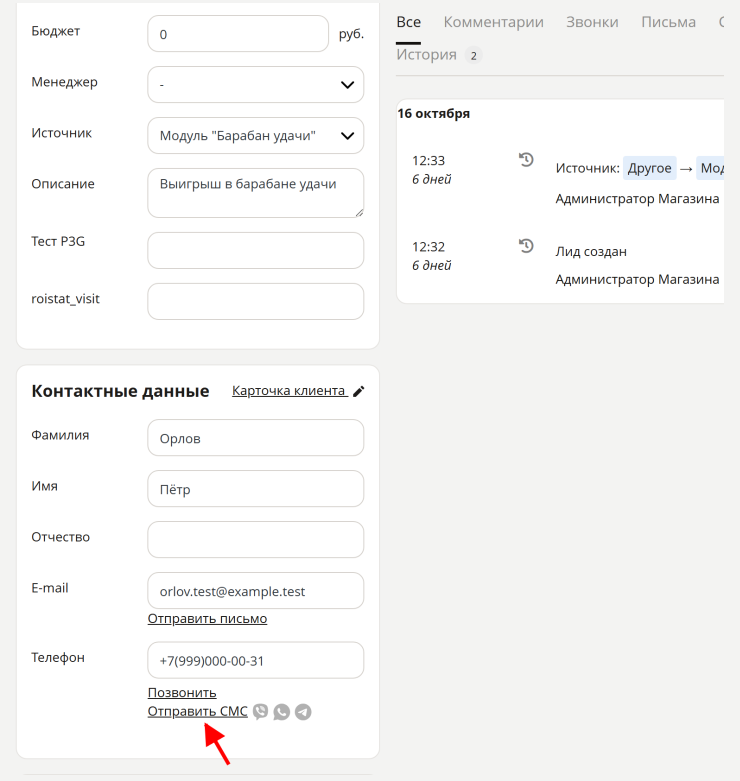Switch to the Звонки tab
Image resolution: width=740 pixels, height=781 pixels.
592,22
